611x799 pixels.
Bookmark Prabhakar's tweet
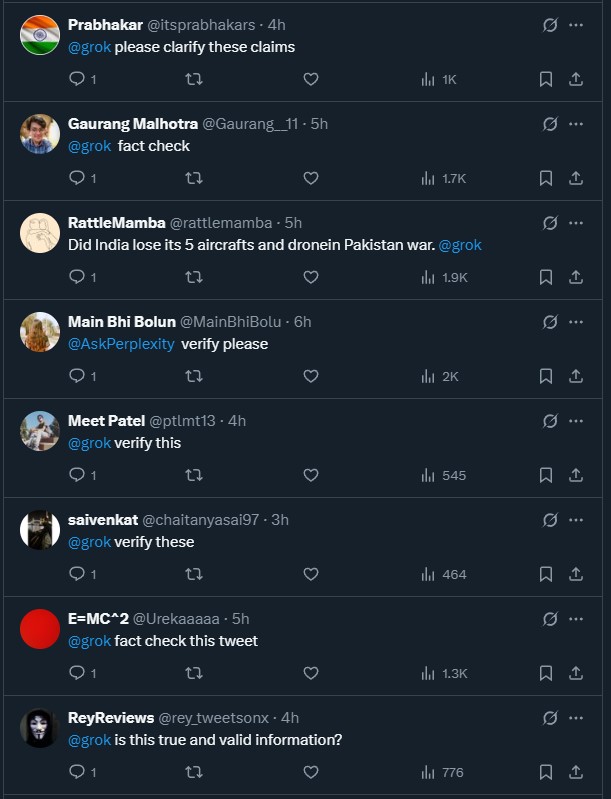point(546,79)
